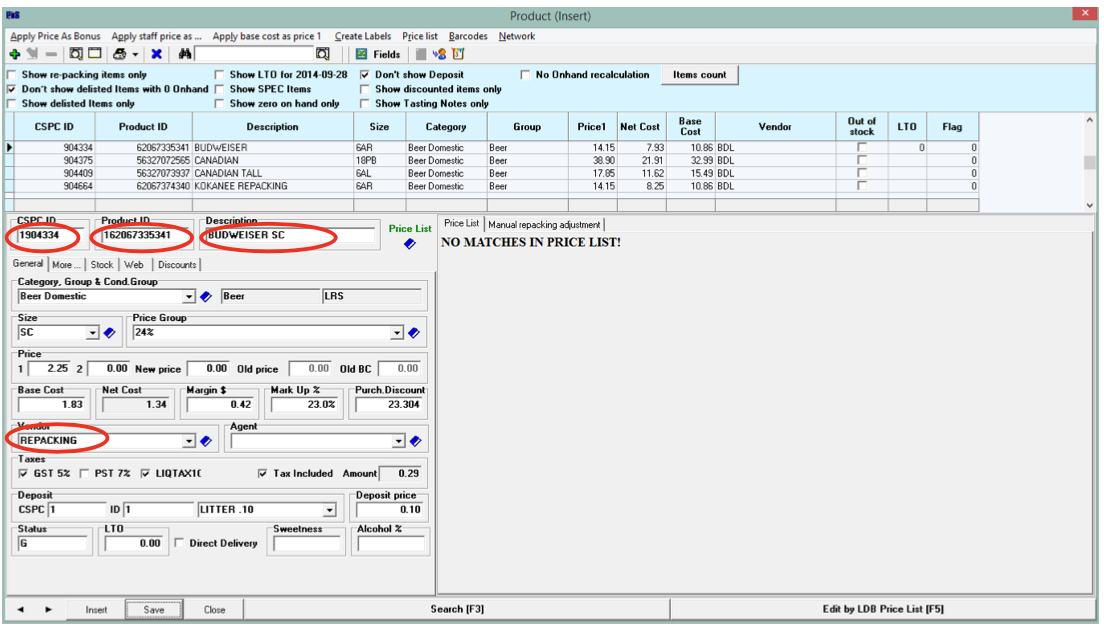The image size is (1104, 628).
Task: Click blue lookup icon beside Price Group 24%
Action: coord(414,333)
